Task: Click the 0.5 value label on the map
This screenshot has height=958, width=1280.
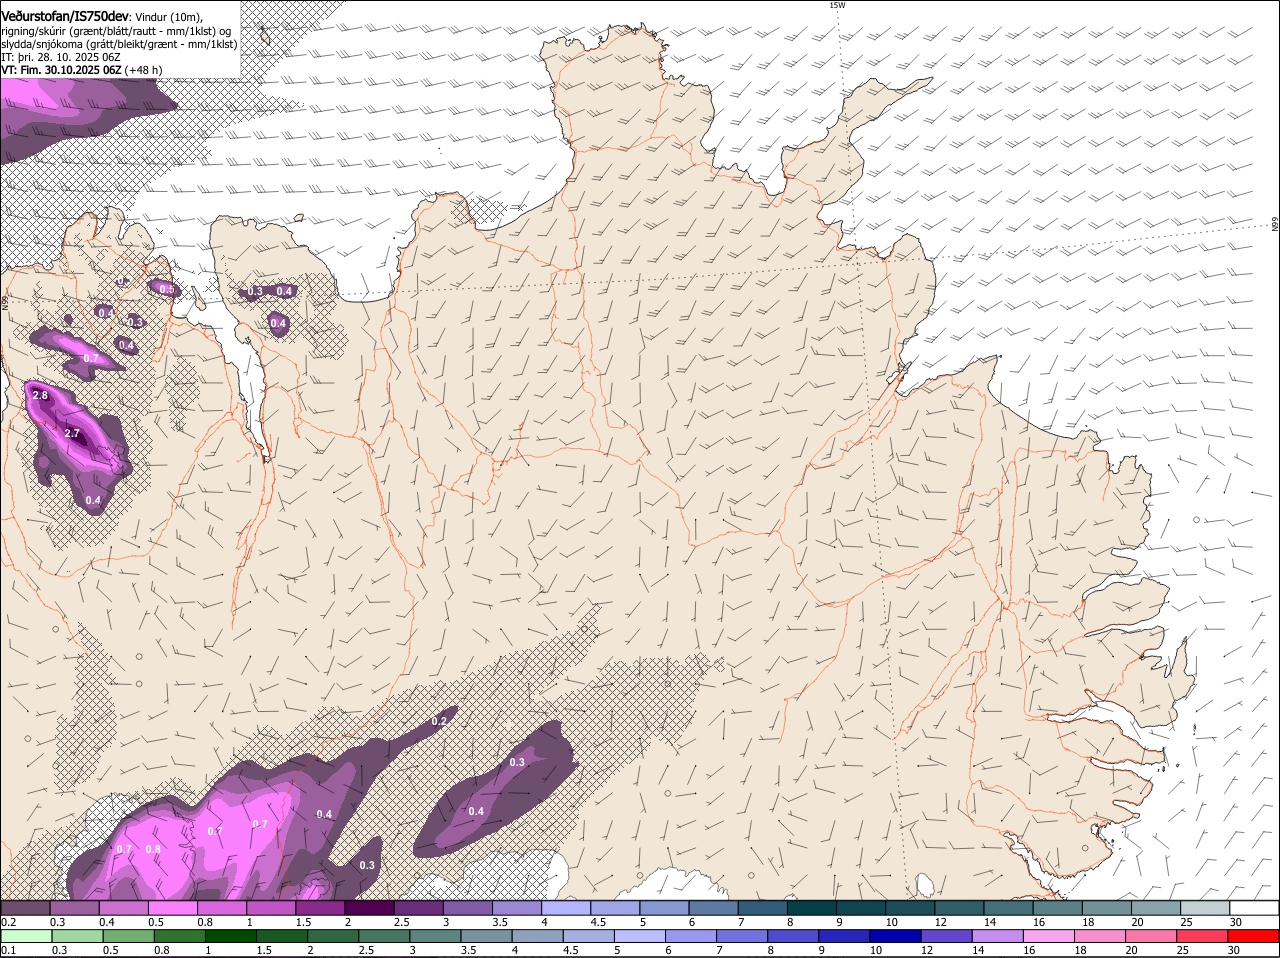Action: (167, 289)
